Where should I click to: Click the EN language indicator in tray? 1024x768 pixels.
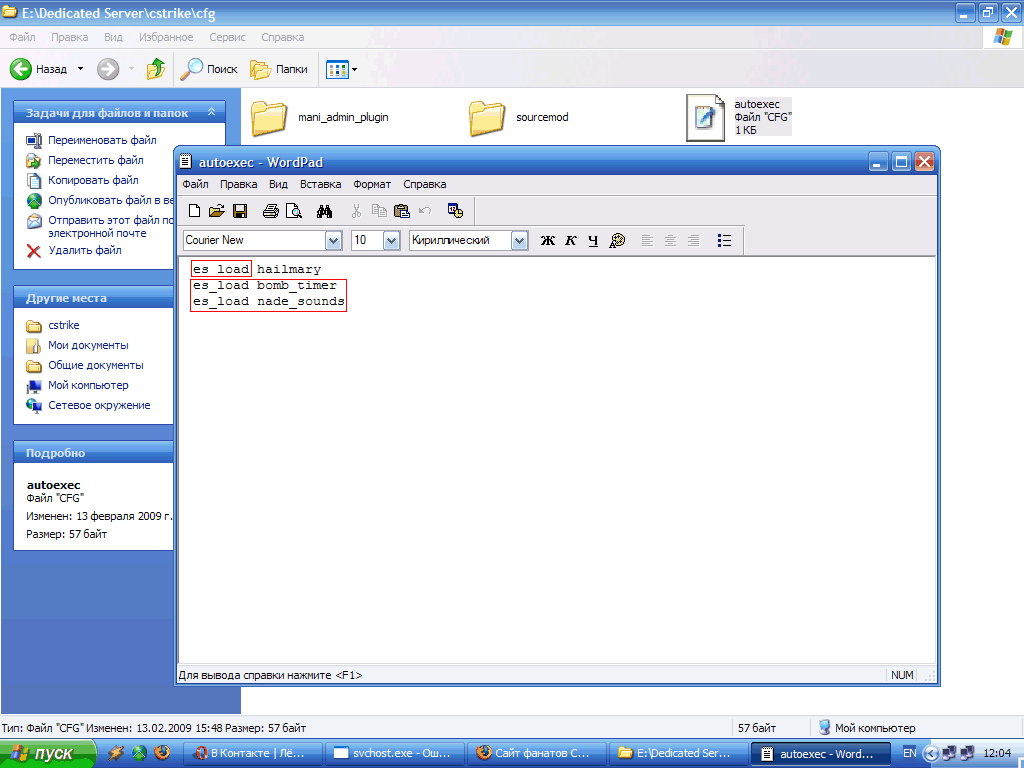(910, 754)
